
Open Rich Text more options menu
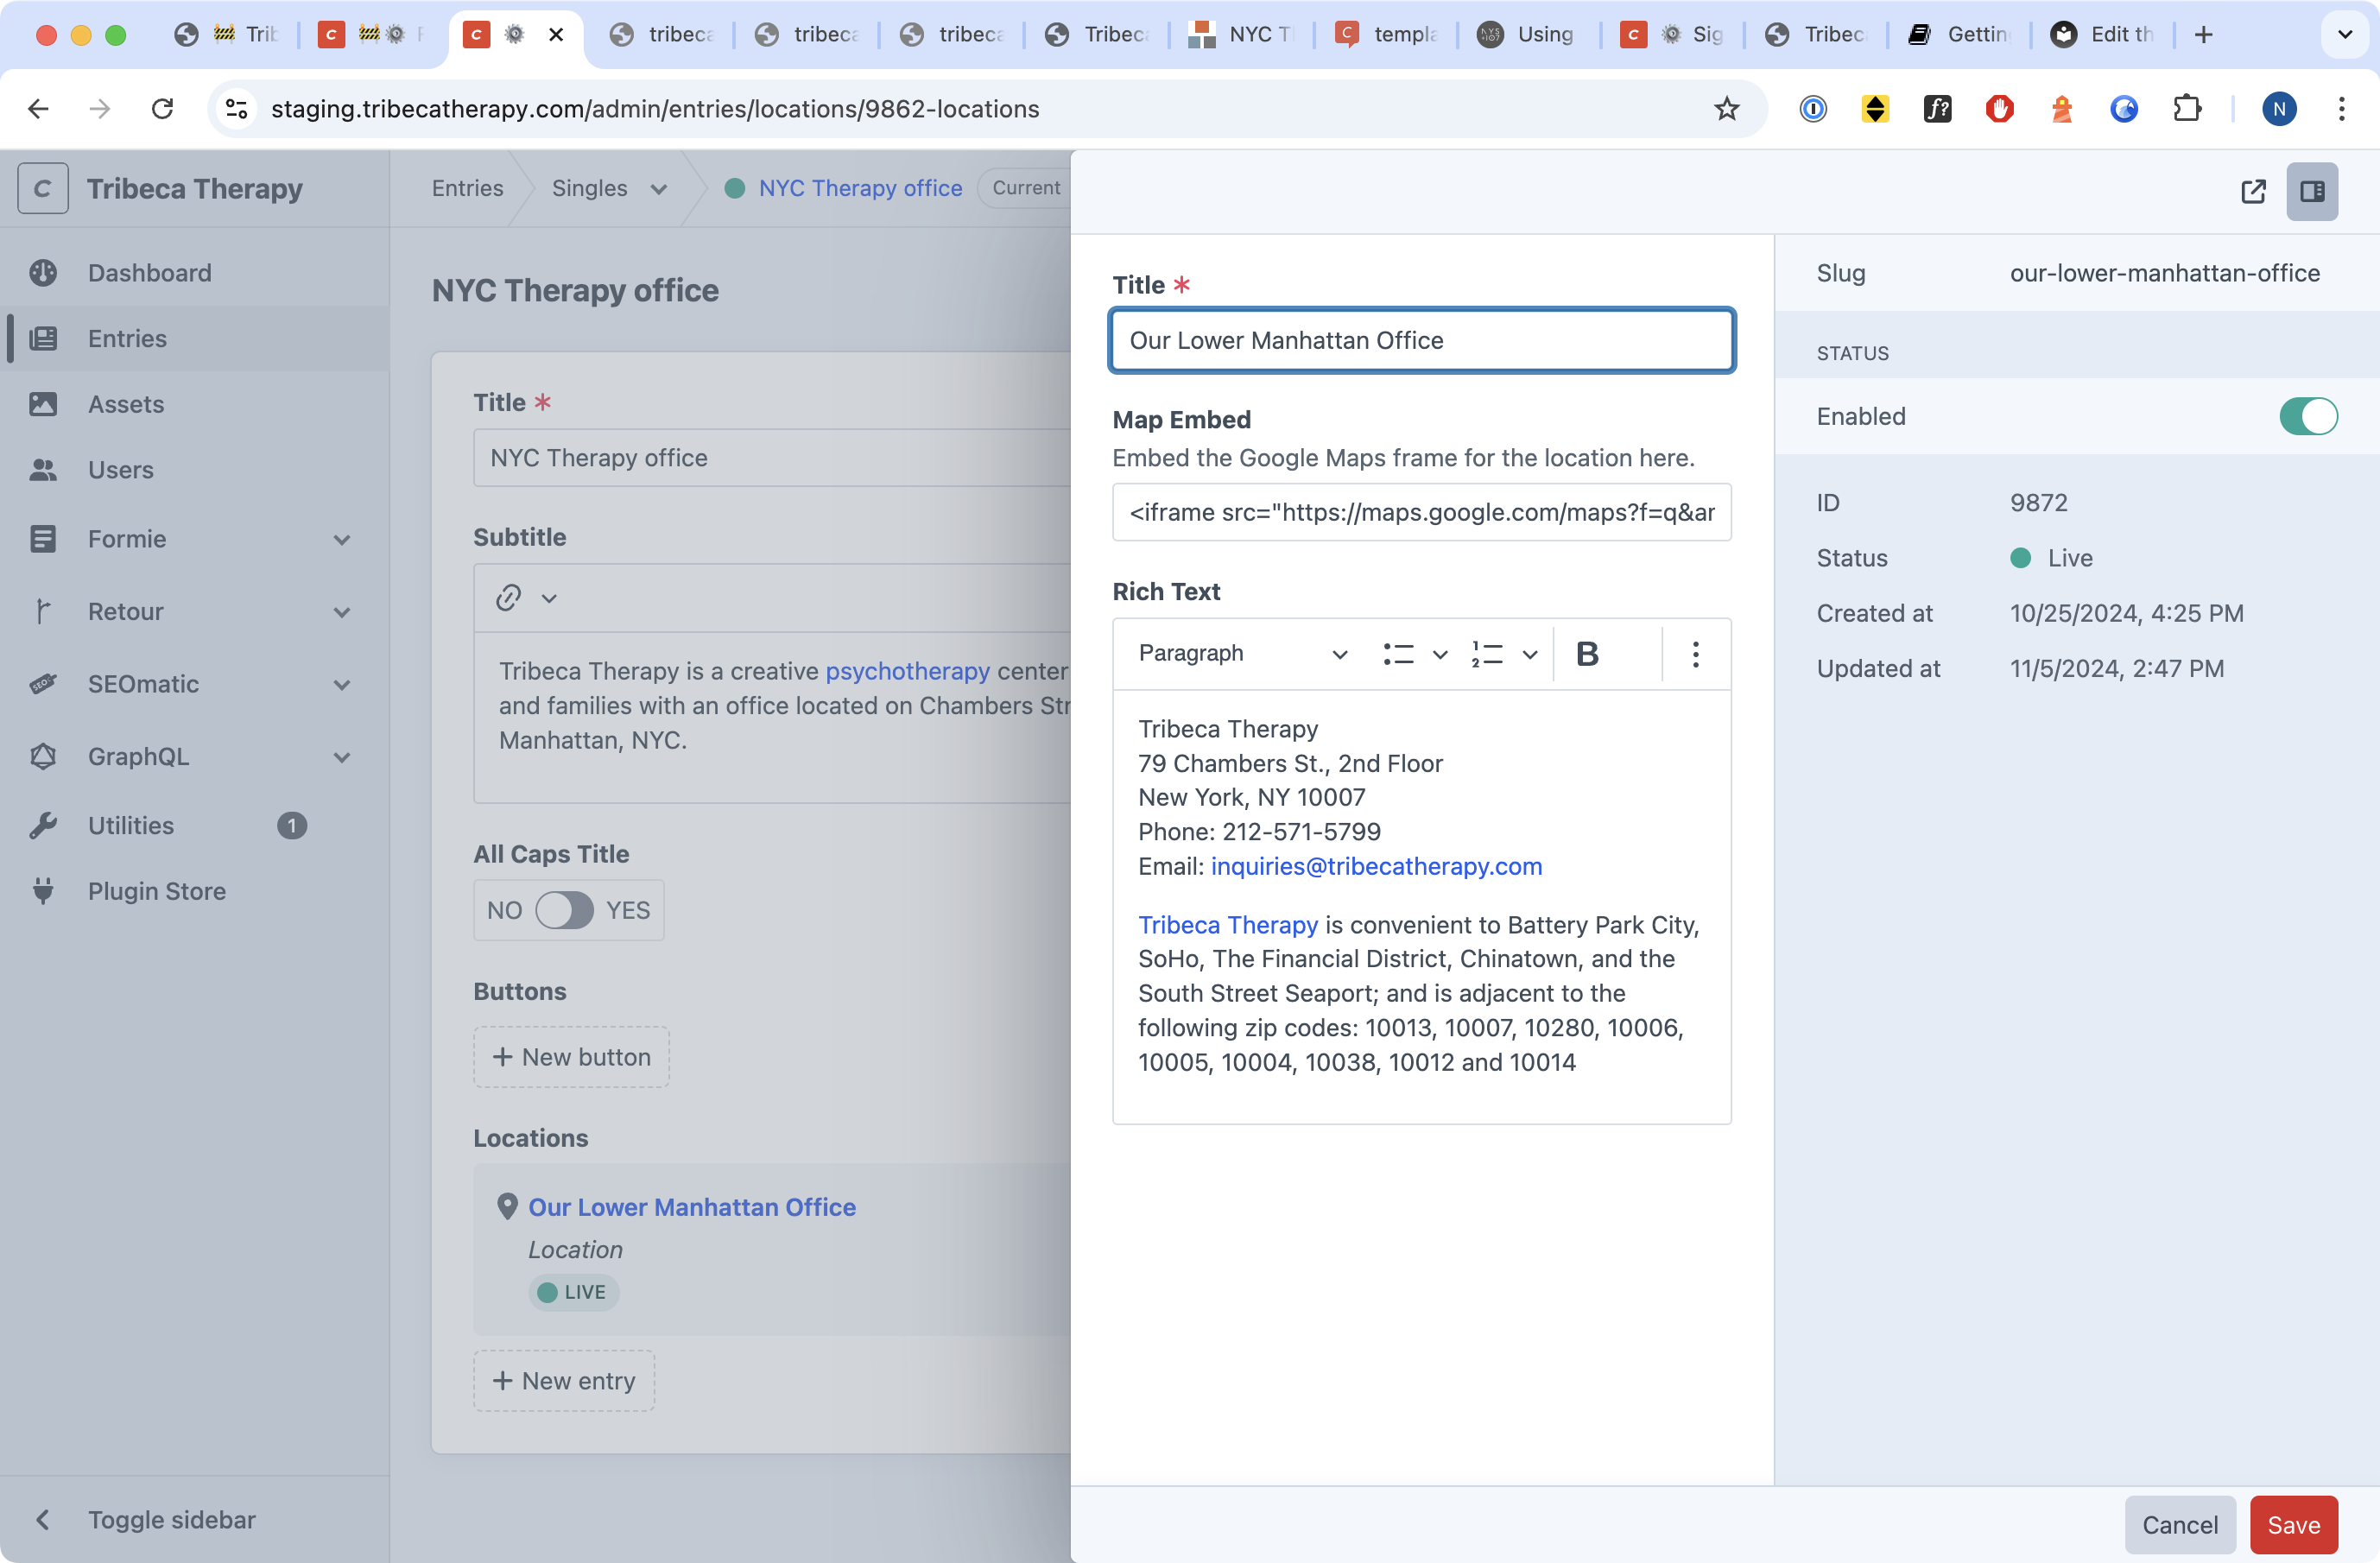coord(1695,654)
